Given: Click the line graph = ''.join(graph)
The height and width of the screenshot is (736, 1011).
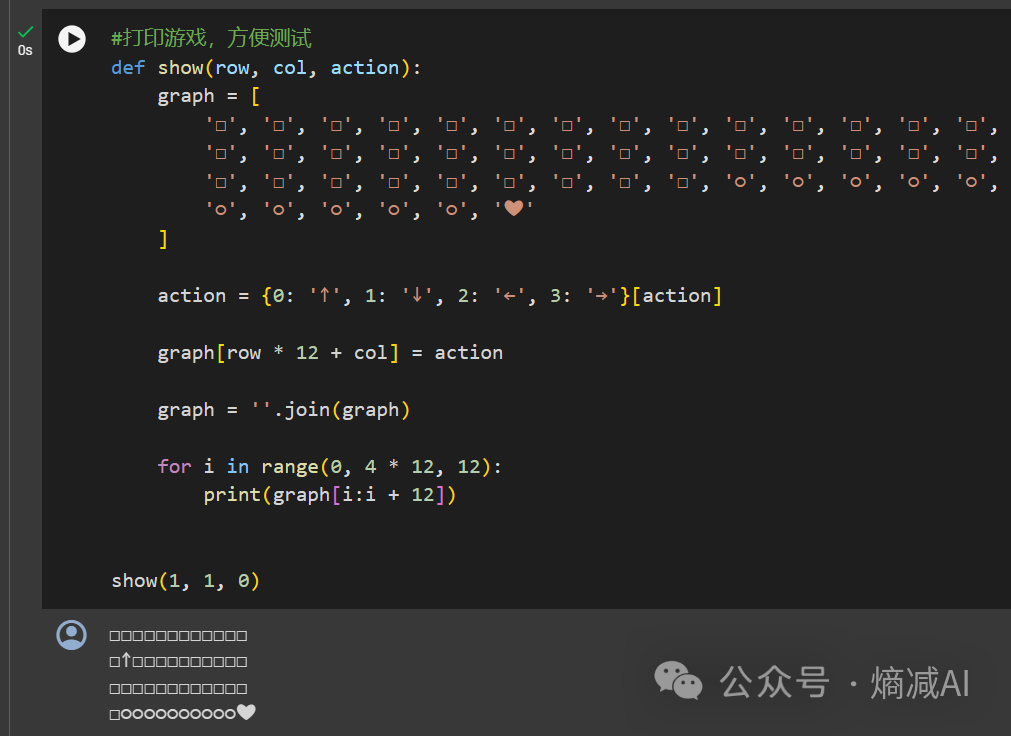Looking at the screenshot, I should (x=284, y=410).
